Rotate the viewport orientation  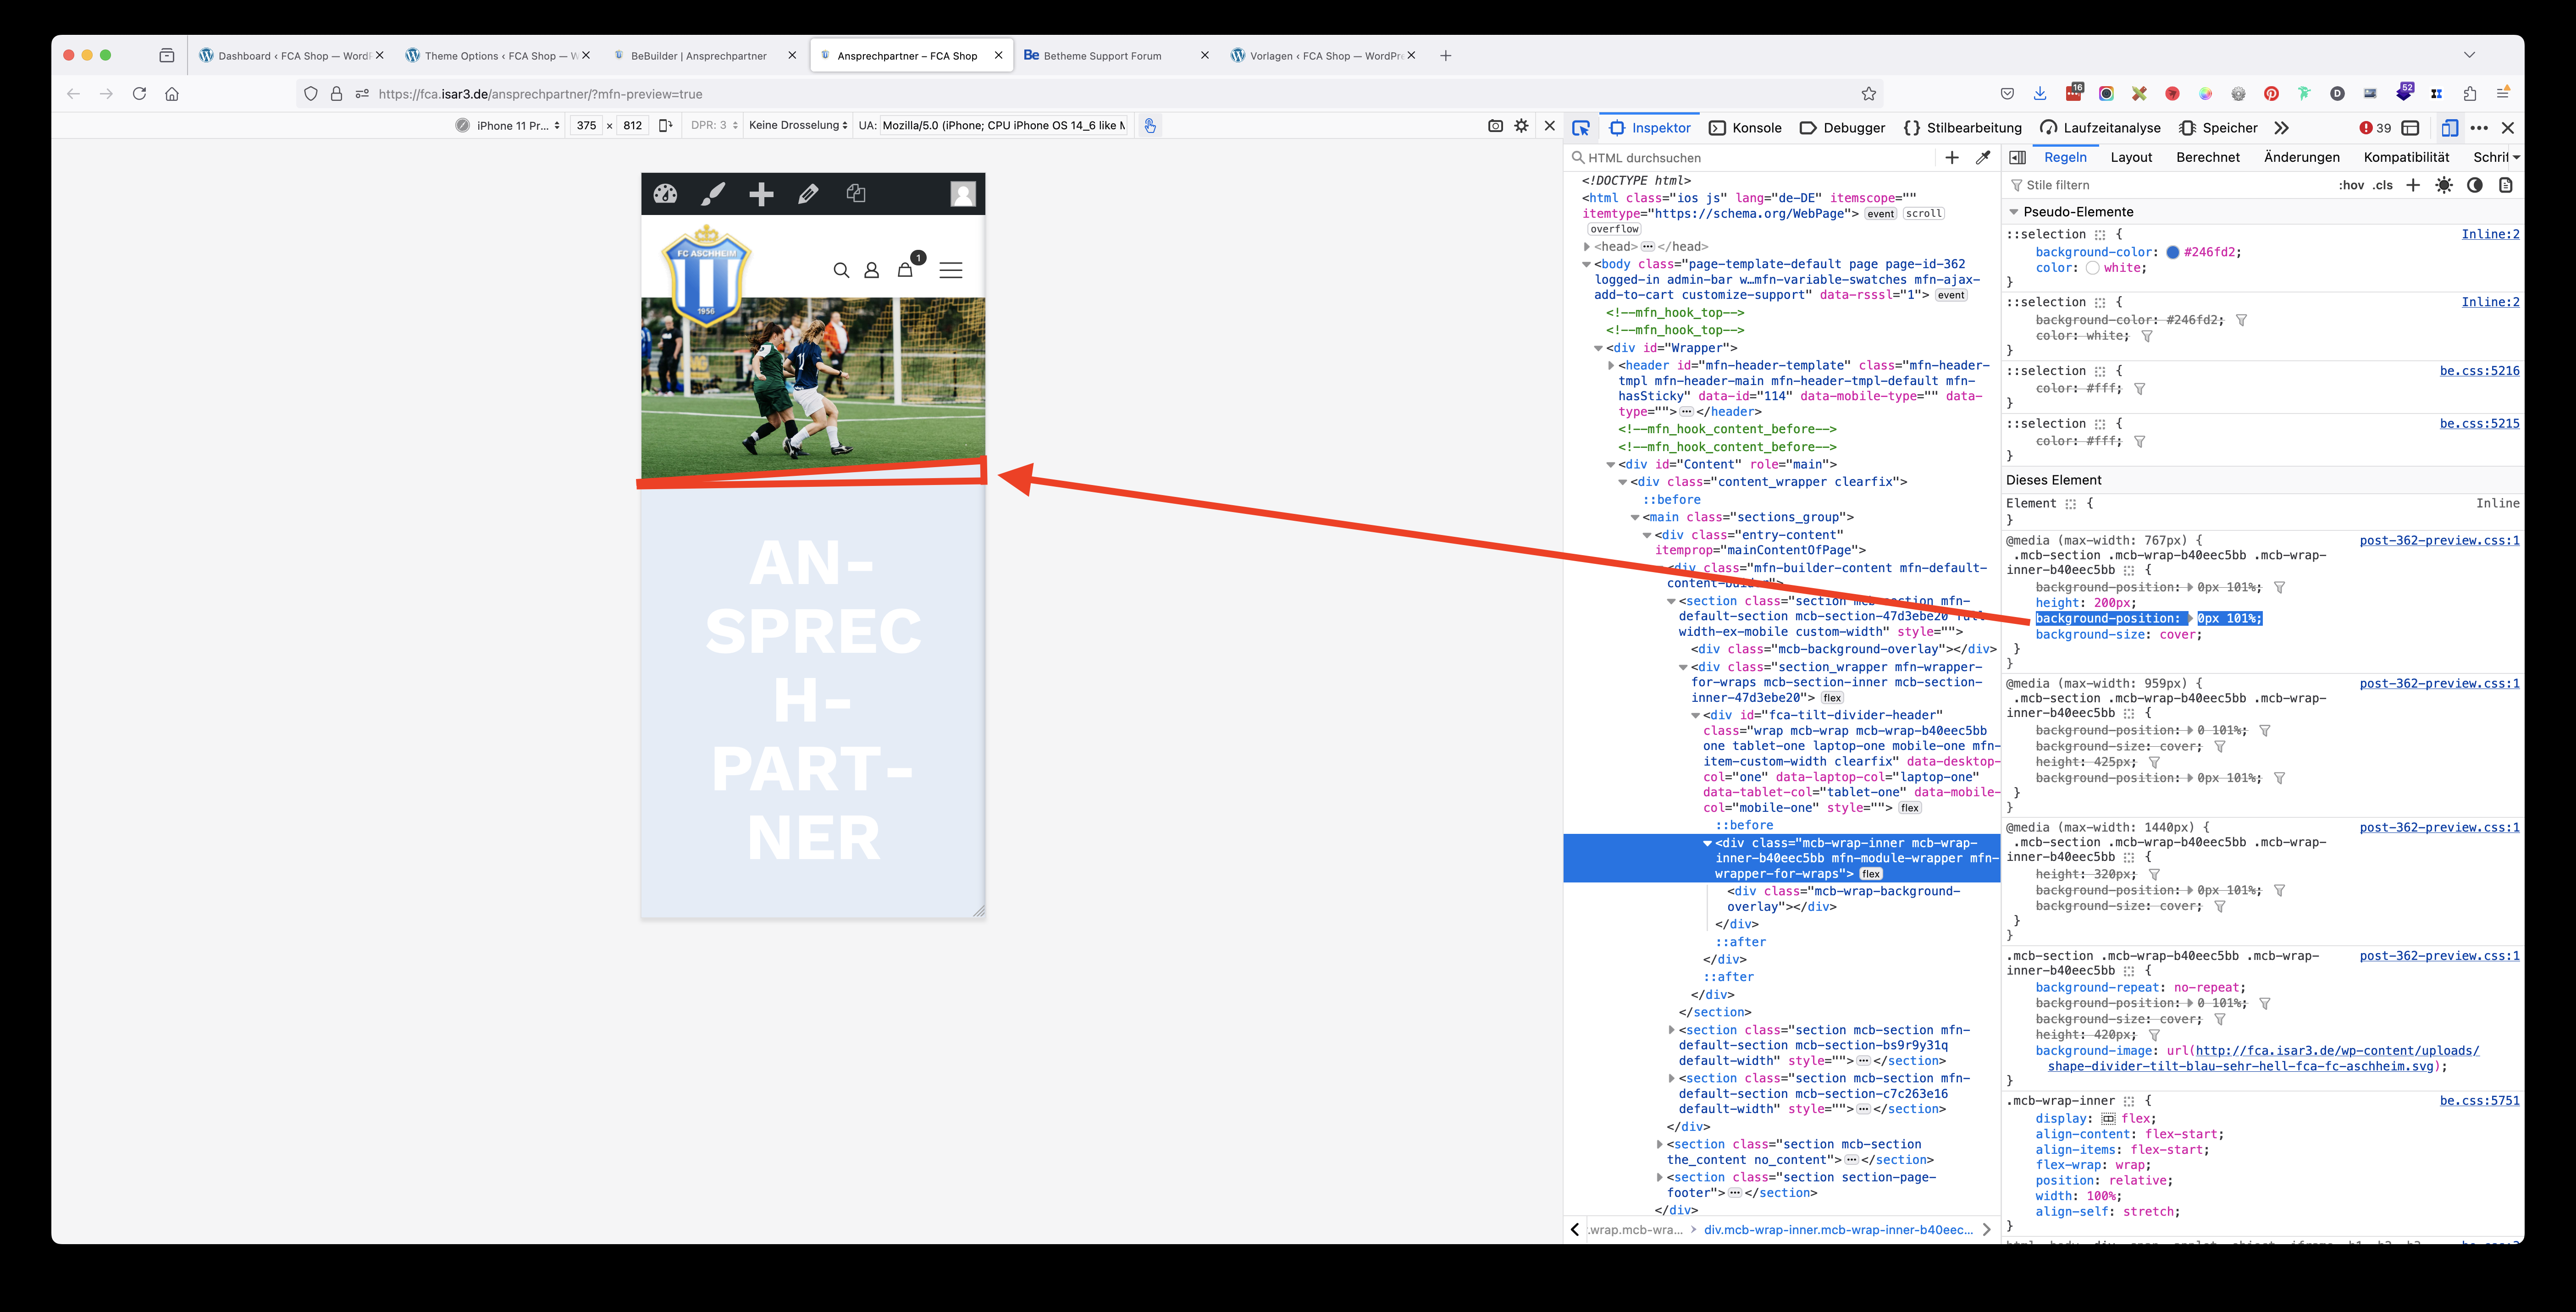665,126
